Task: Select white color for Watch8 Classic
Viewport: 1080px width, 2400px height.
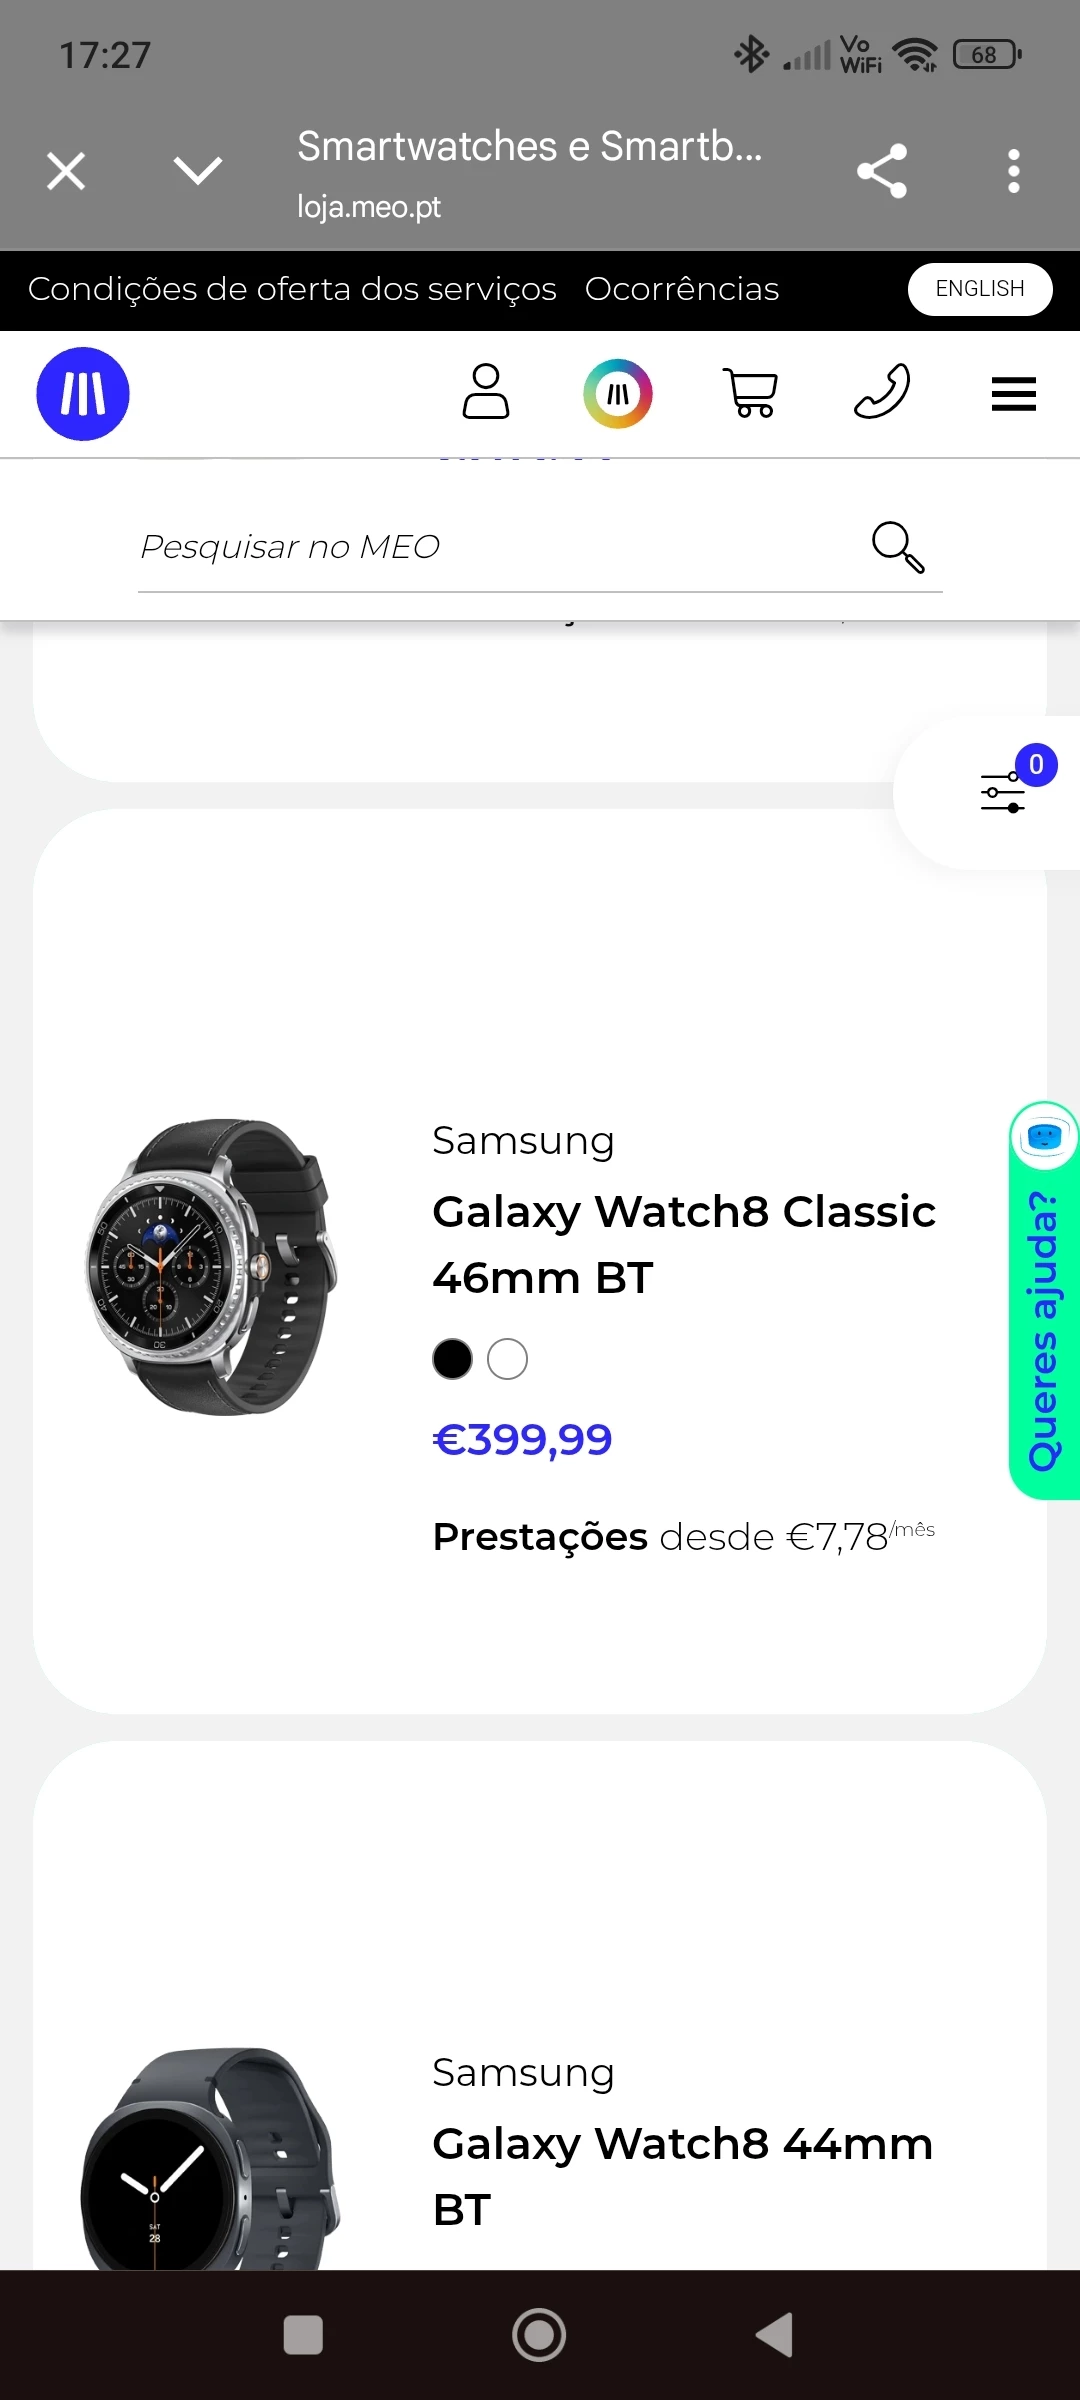Action: (x=507, y=1359)
